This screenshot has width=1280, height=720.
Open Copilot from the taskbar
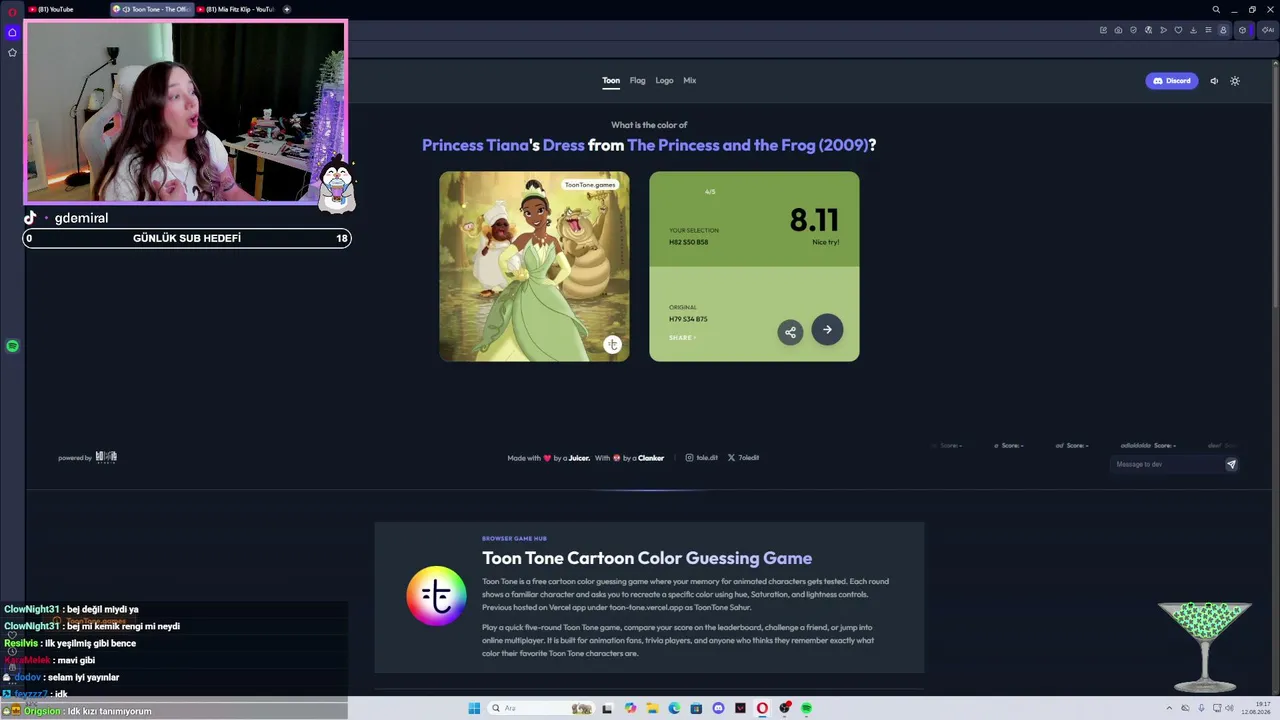click(x=630, y=709)
